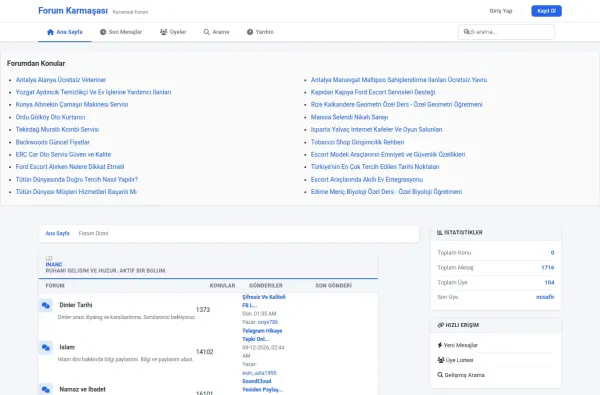Image resolution: width=600 pixels, height=395 pixels.
Task: Open Ordu Gölköy Oto Kurtarıcı topic
Action: point(51,117)
